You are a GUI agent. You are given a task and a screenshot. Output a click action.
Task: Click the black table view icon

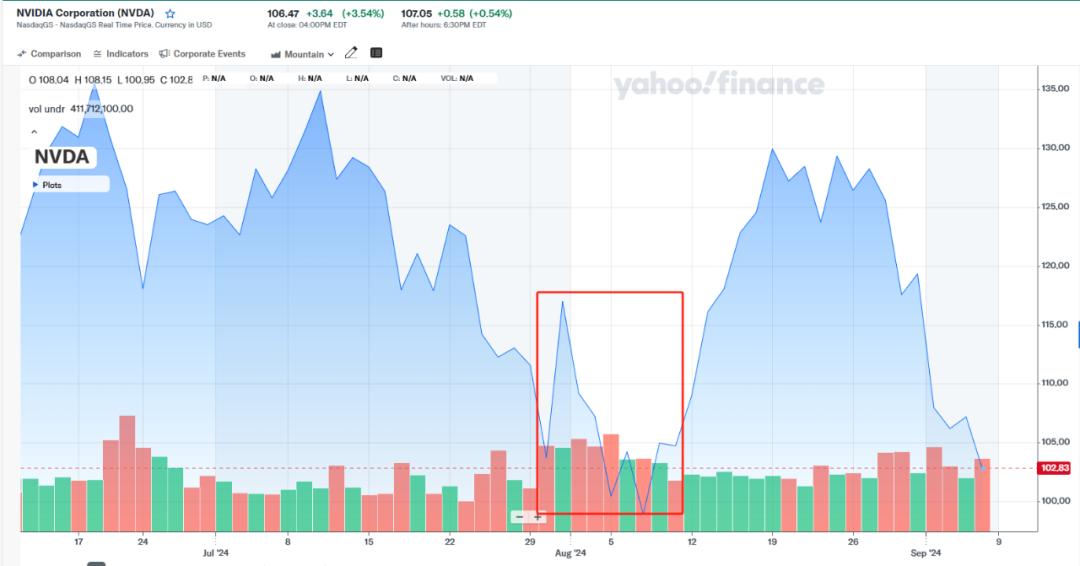377,53
